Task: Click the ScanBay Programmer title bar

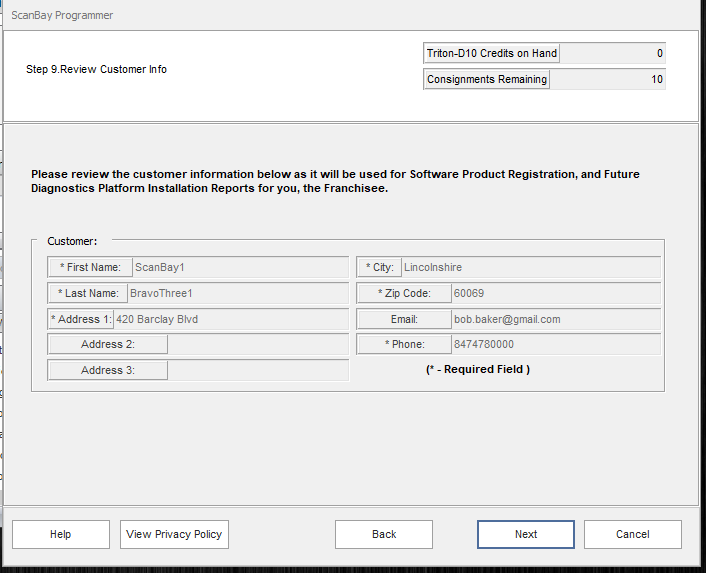Action: [x=300, y=15]
